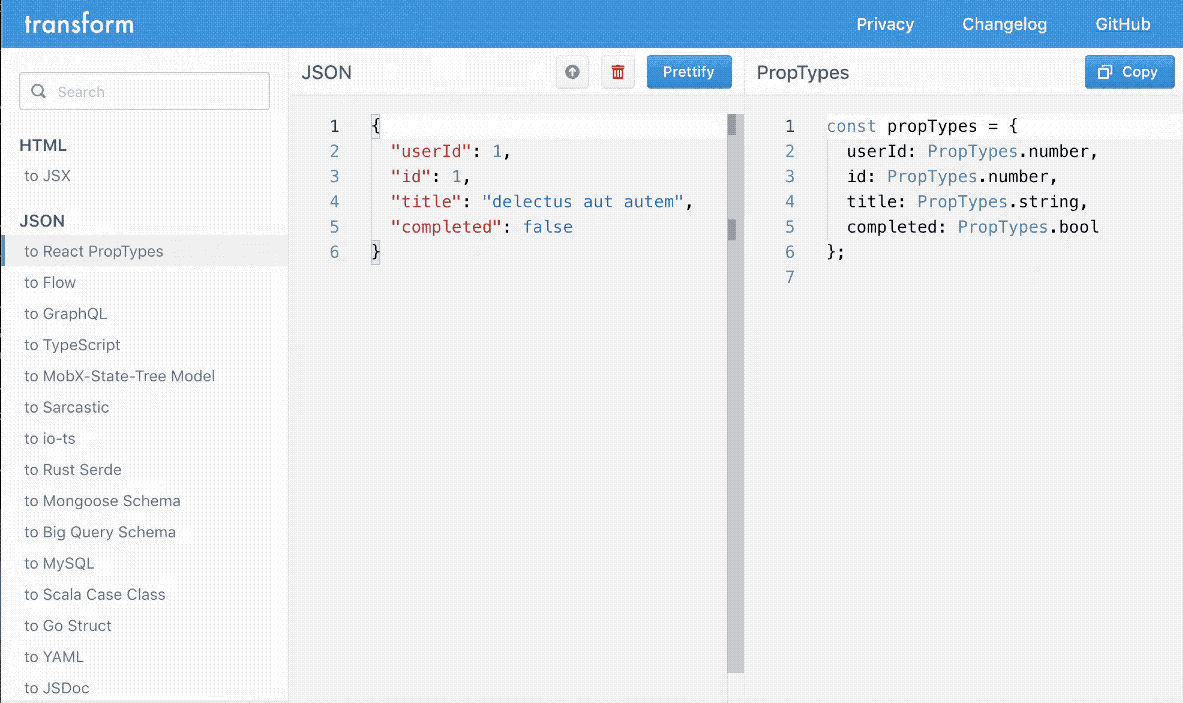Clear the JSON input using the trash icon
The image size is (1183, 703).
[x=618, y=71]
